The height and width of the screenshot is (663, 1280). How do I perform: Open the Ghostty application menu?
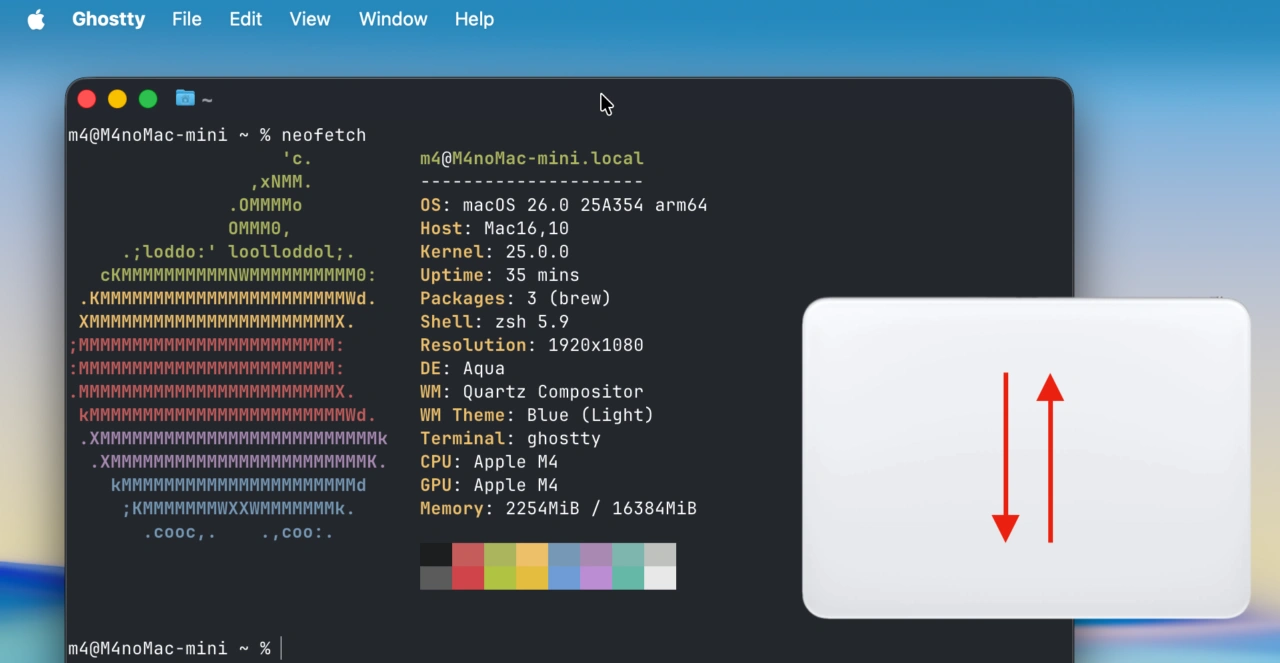108,18
